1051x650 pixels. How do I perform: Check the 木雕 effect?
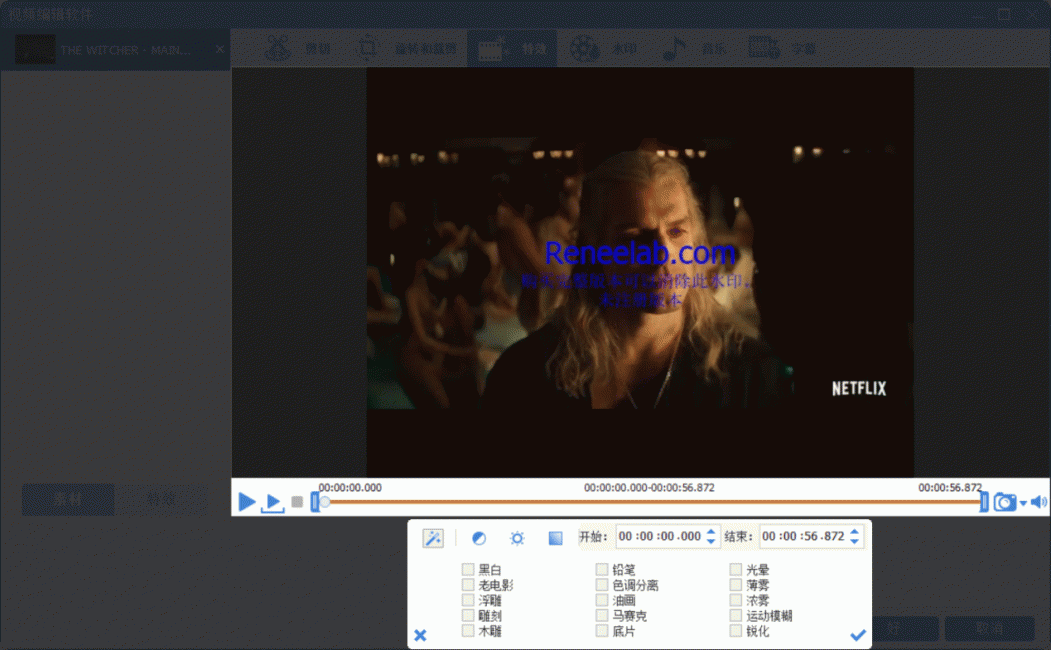[x=468, y=631]
